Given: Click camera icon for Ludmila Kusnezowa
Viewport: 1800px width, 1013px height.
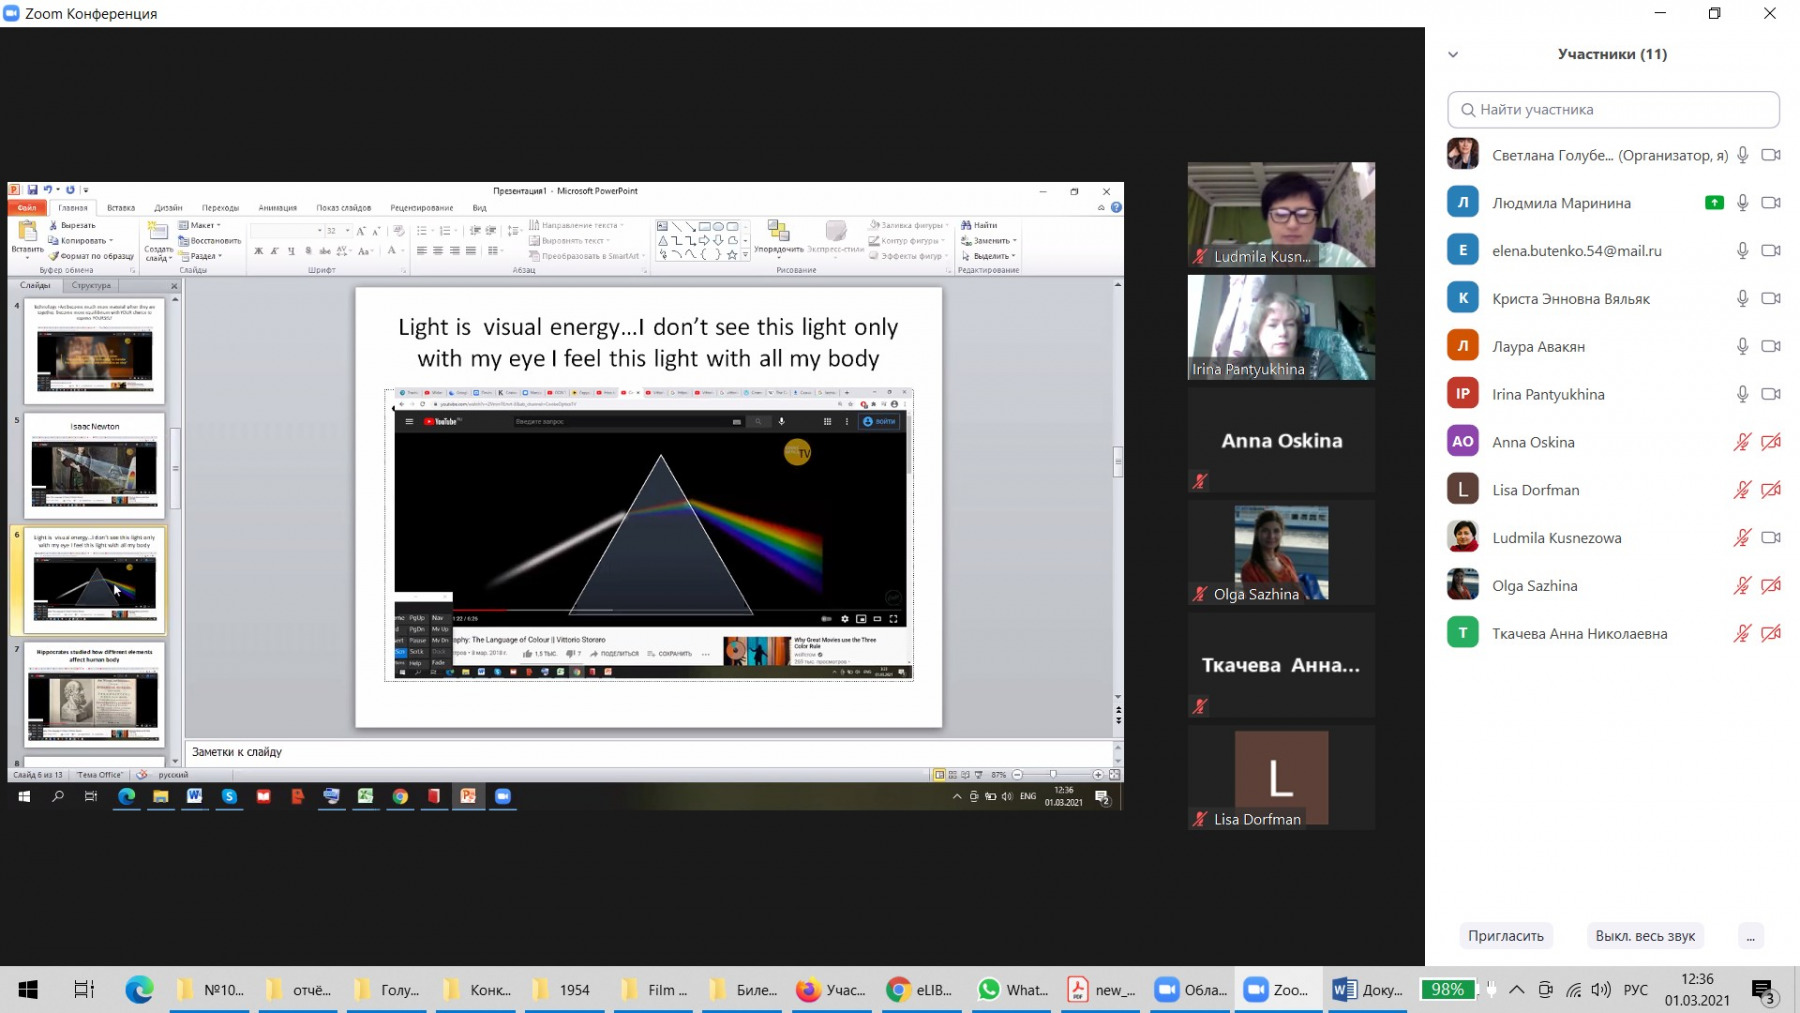Looking at the screenshot, I should coord(1771,538).
